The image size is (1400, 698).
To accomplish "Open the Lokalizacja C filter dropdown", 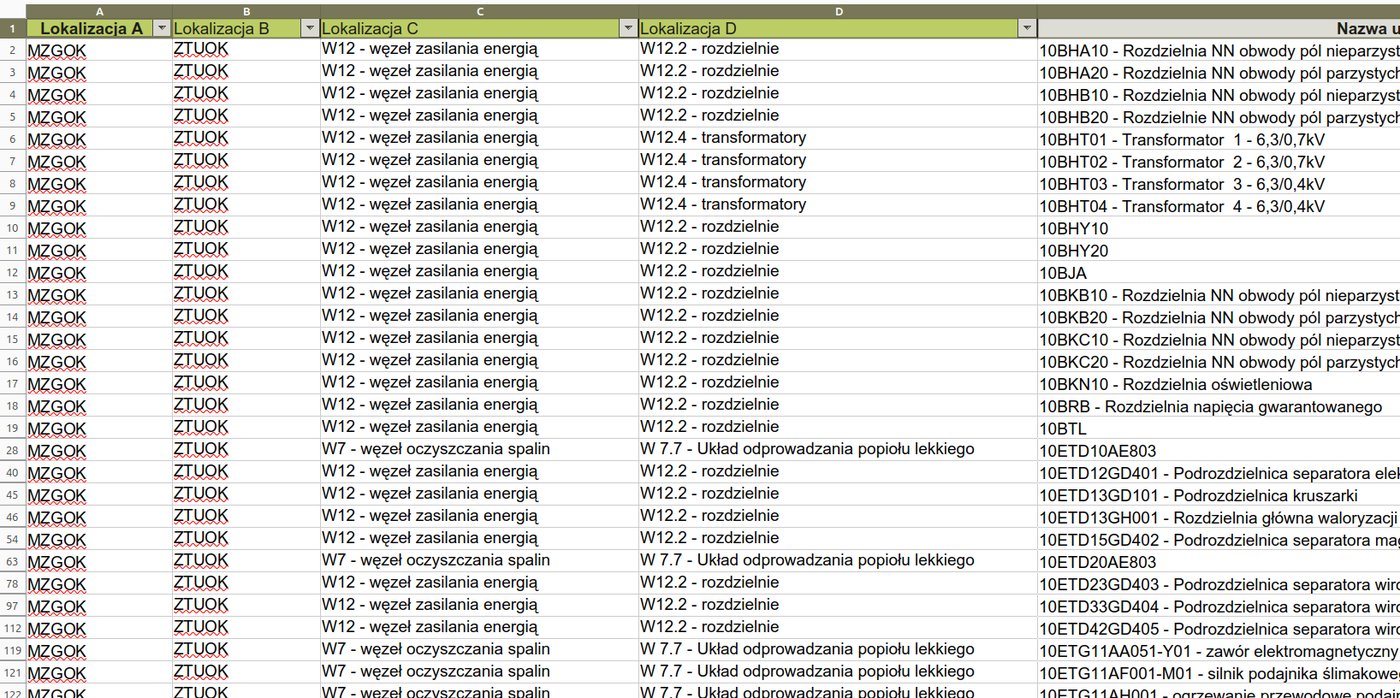I will [x=628, y=28].
